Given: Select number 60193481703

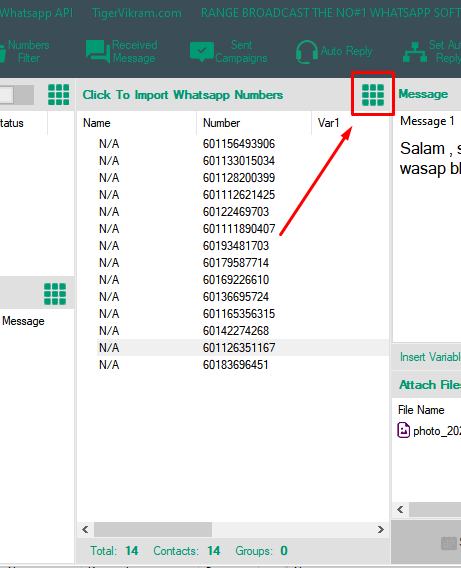Looking at the screenshot, I should tap(236, 246).
